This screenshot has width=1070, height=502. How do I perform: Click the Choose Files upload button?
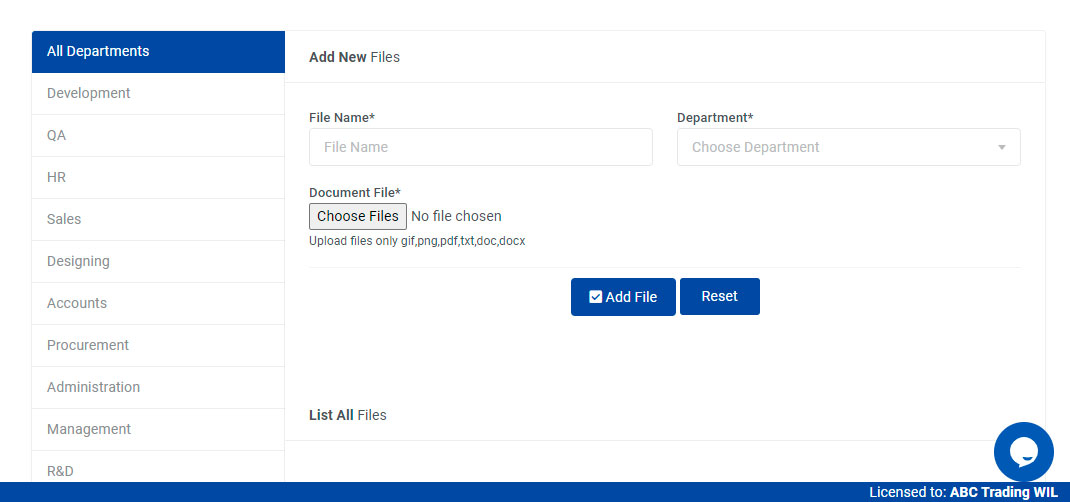pyautogui.click(x=358, y=217)
